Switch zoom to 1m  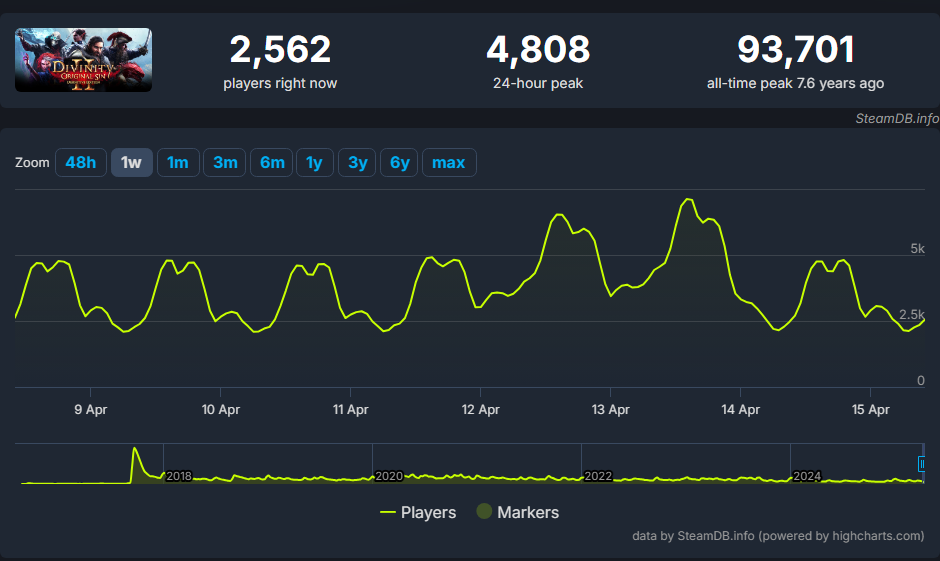tap(177, 162)
